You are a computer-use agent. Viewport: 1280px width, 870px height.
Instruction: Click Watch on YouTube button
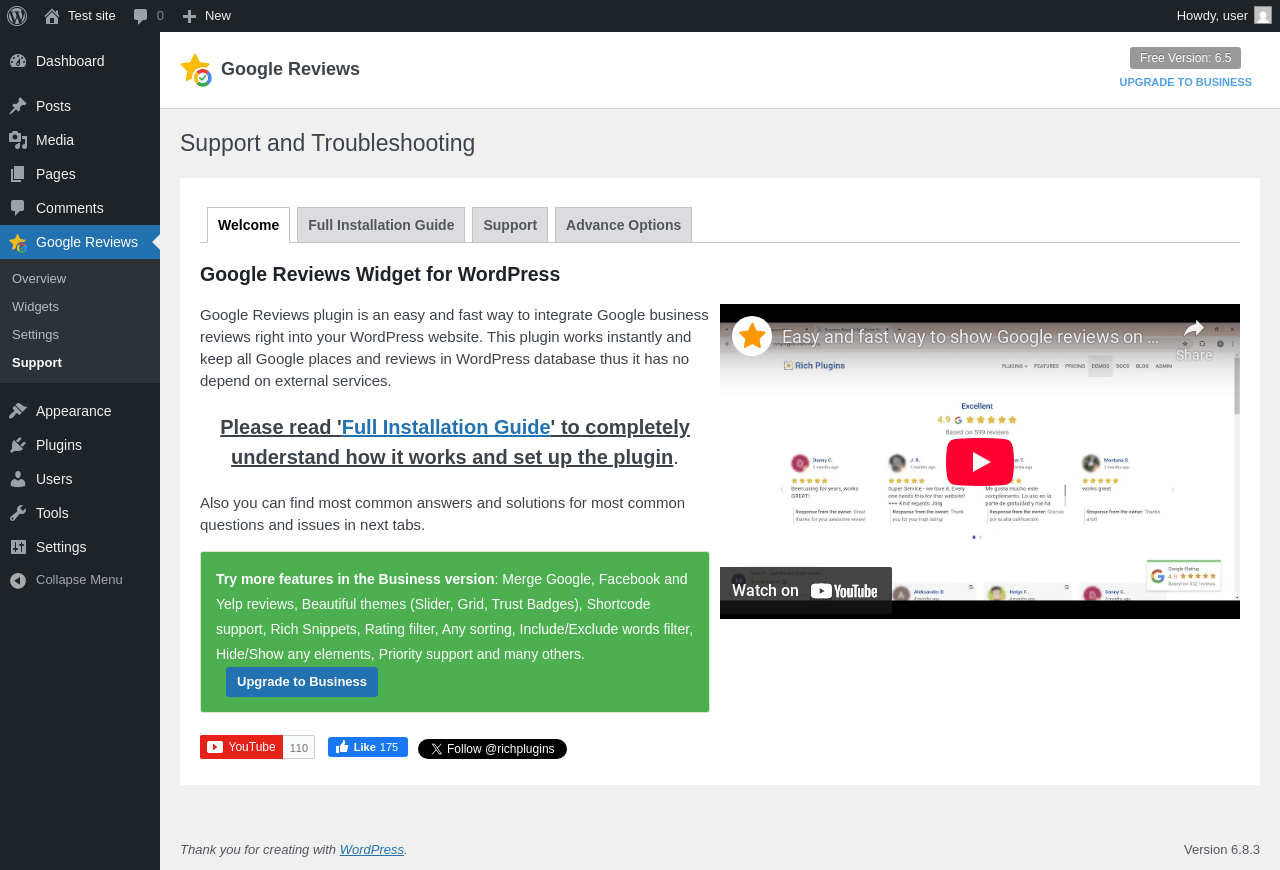(x=806, y=590)
